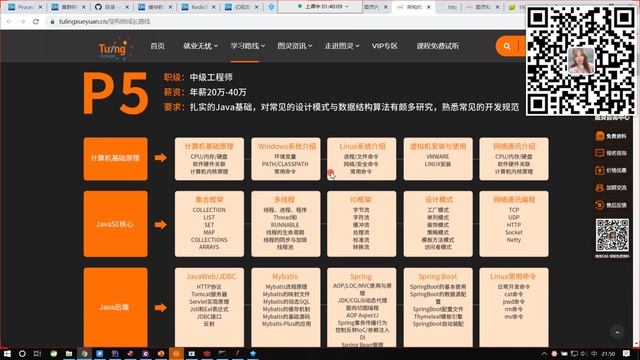Switch to the GitHub browser tab
Image resolution: width=640 pixels, height=360 pixels.
tap(111, 7)
